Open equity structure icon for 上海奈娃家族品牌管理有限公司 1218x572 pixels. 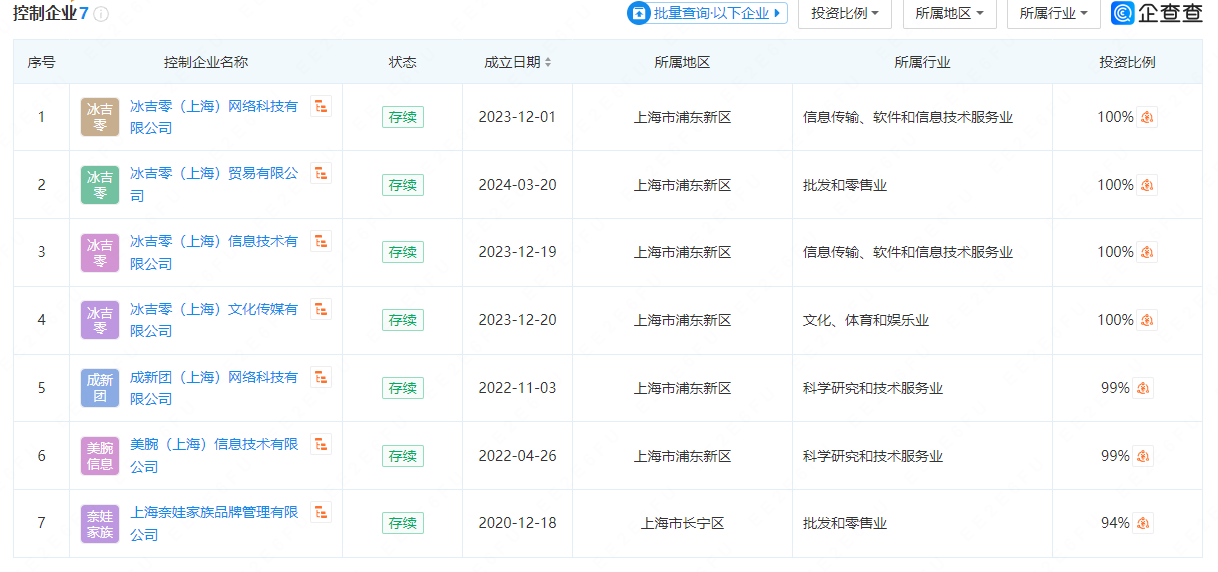[321, 512]
